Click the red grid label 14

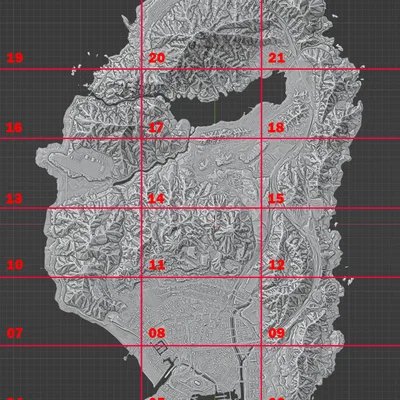(156, 199)
